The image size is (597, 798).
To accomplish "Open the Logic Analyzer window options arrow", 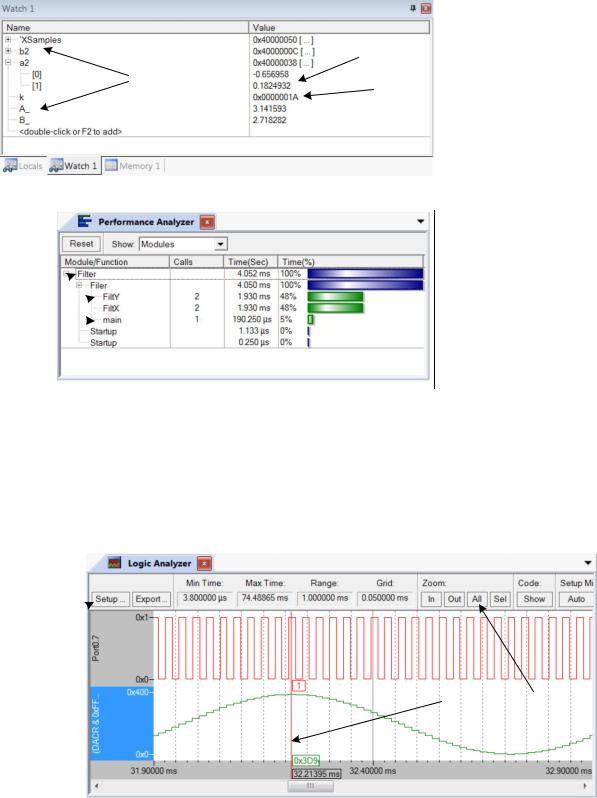I will click(588, 563).
